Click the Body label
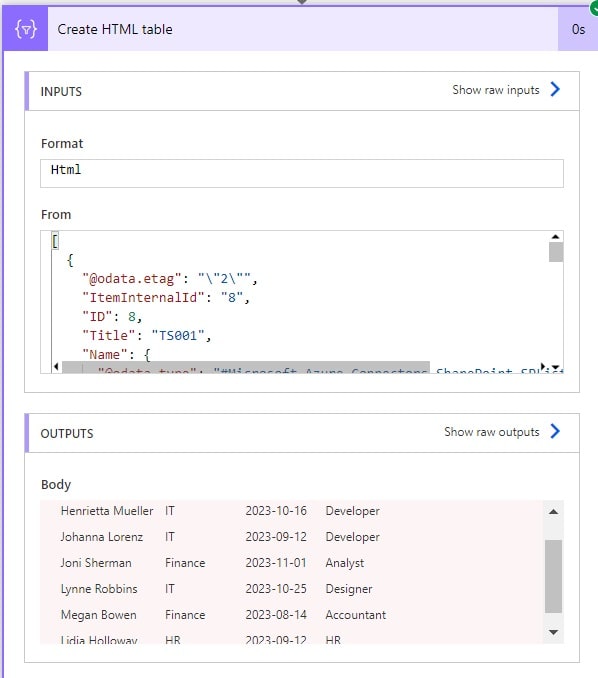The height and width of the screenshot is (678, 598). 56,485
